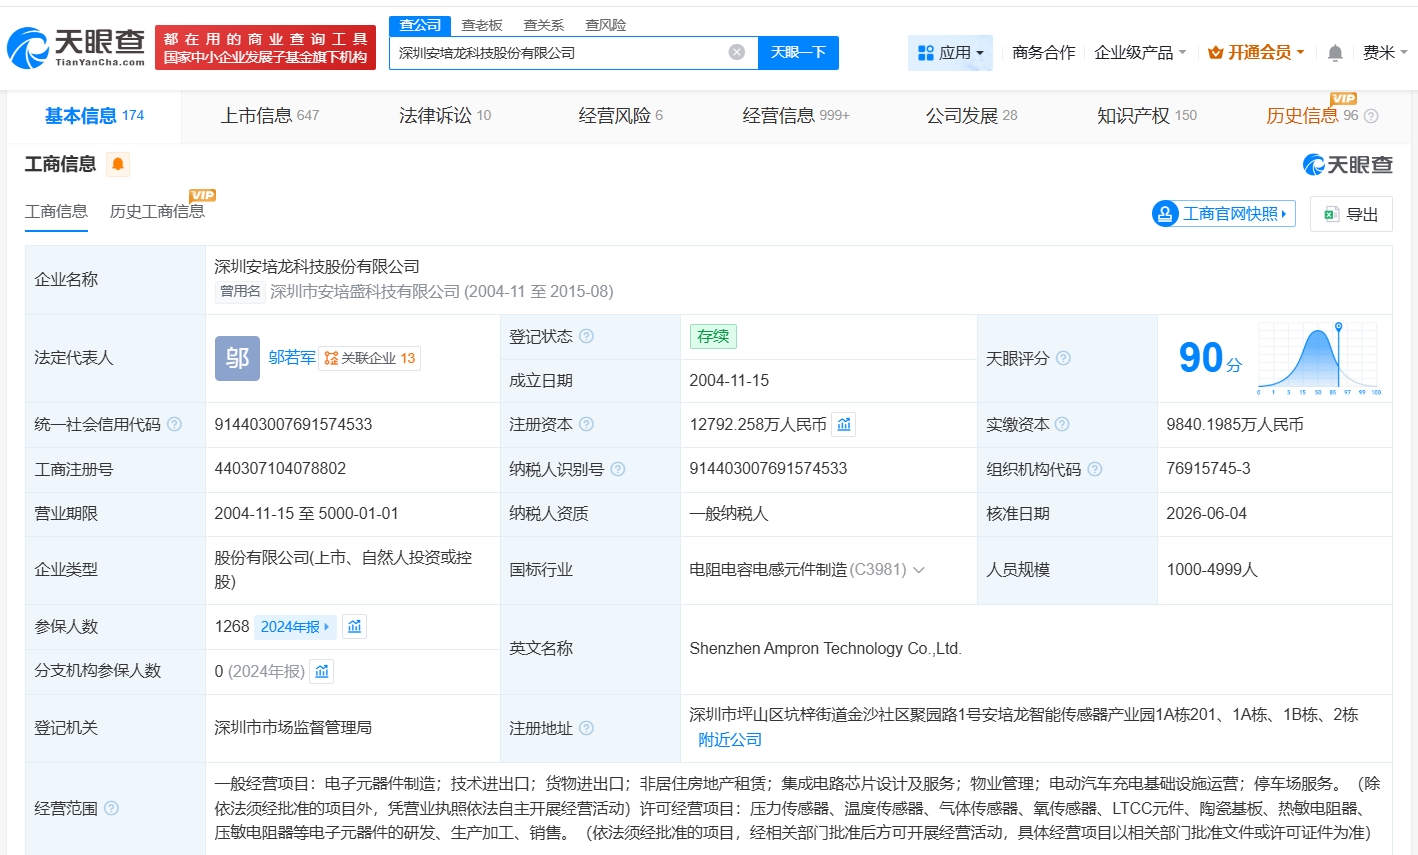Switch to the 查风险 search tab
This screenshot has height=855, width=1418.
click(606, 25)
